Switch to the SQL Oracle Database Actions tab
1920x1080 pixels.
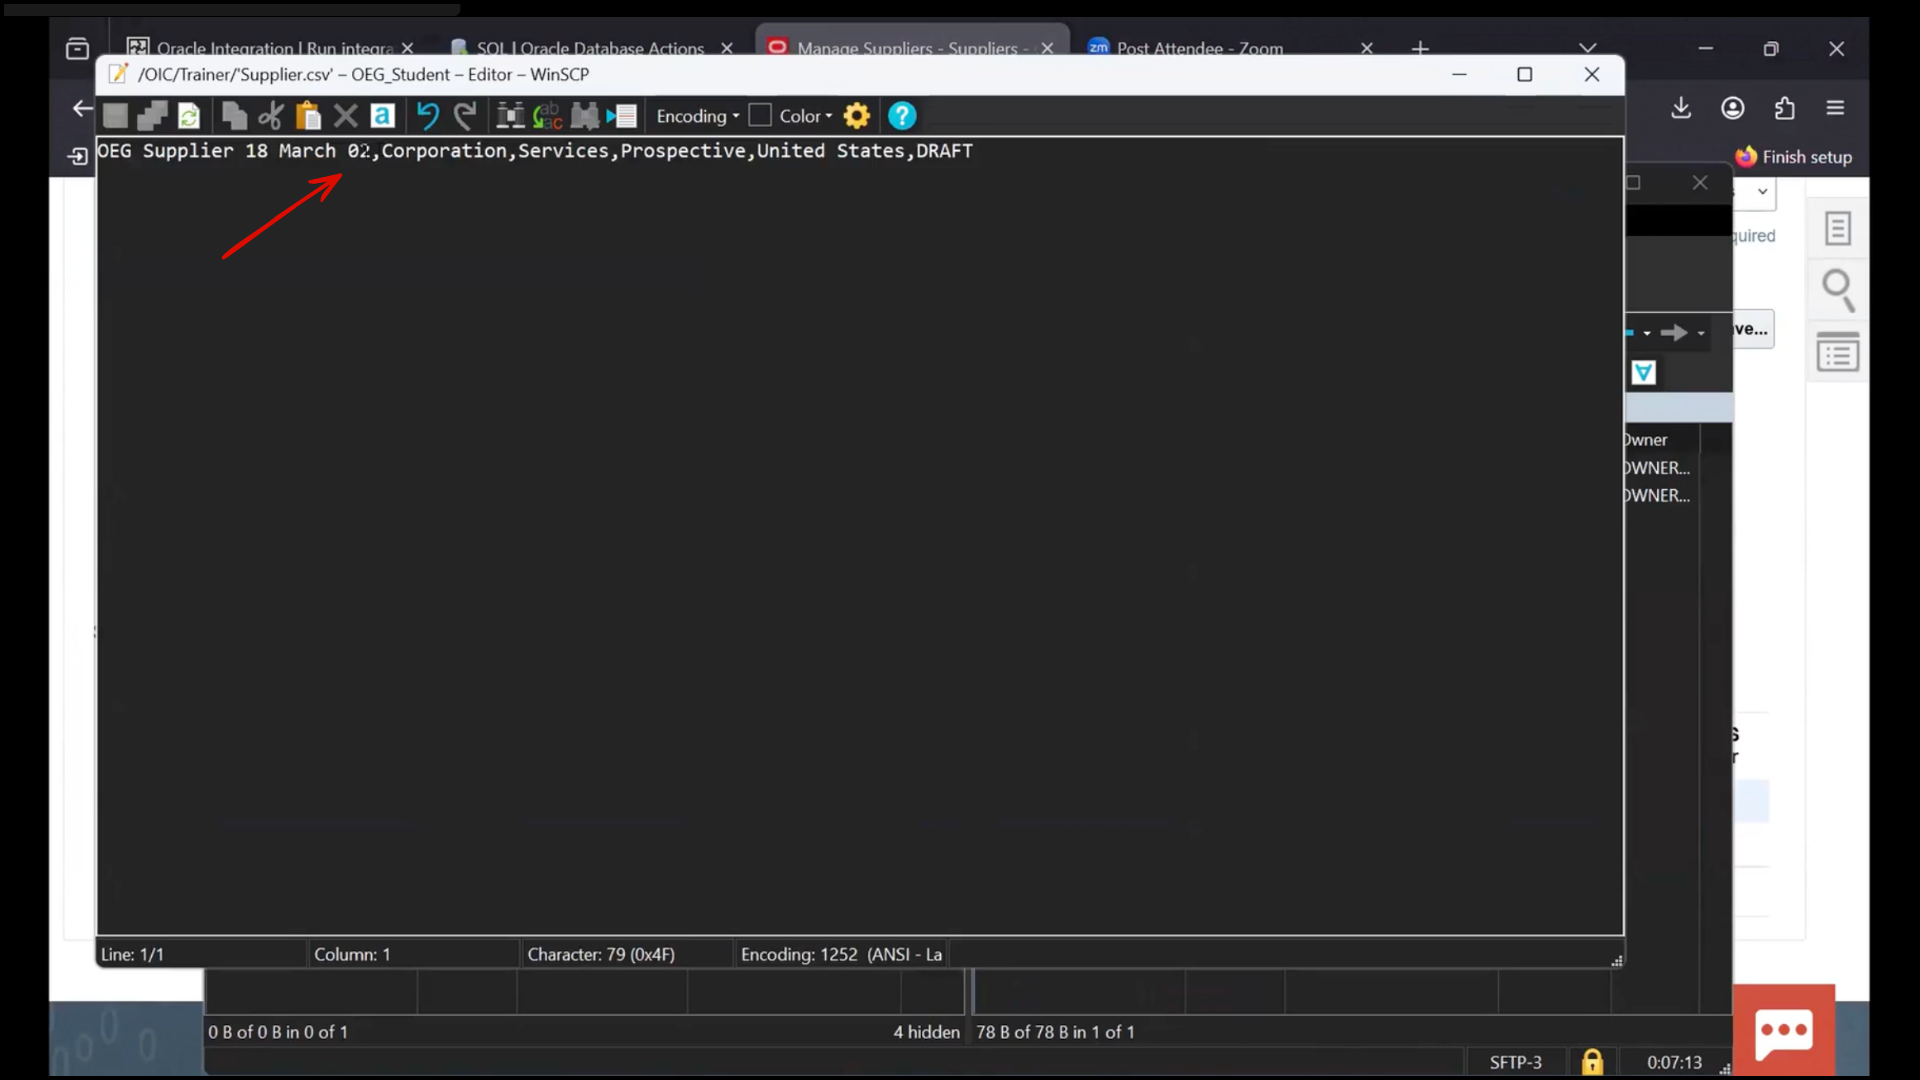click(589, 48)
